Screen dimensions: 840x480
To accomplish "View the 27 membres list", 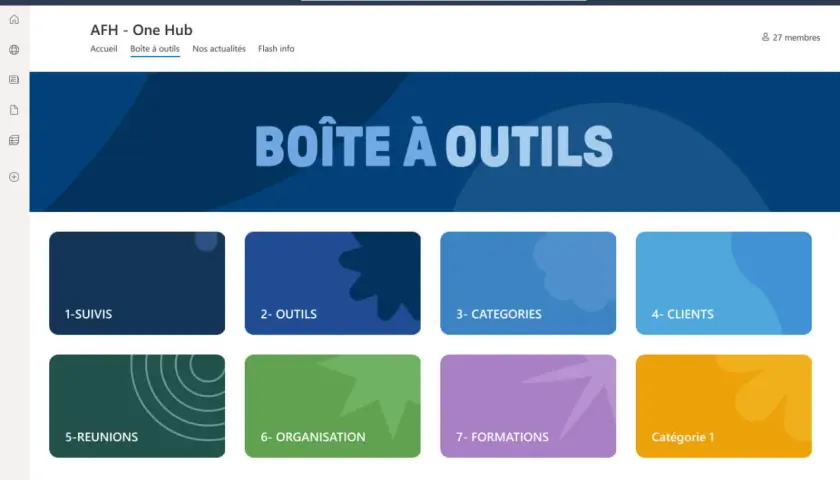I will 796,38.
